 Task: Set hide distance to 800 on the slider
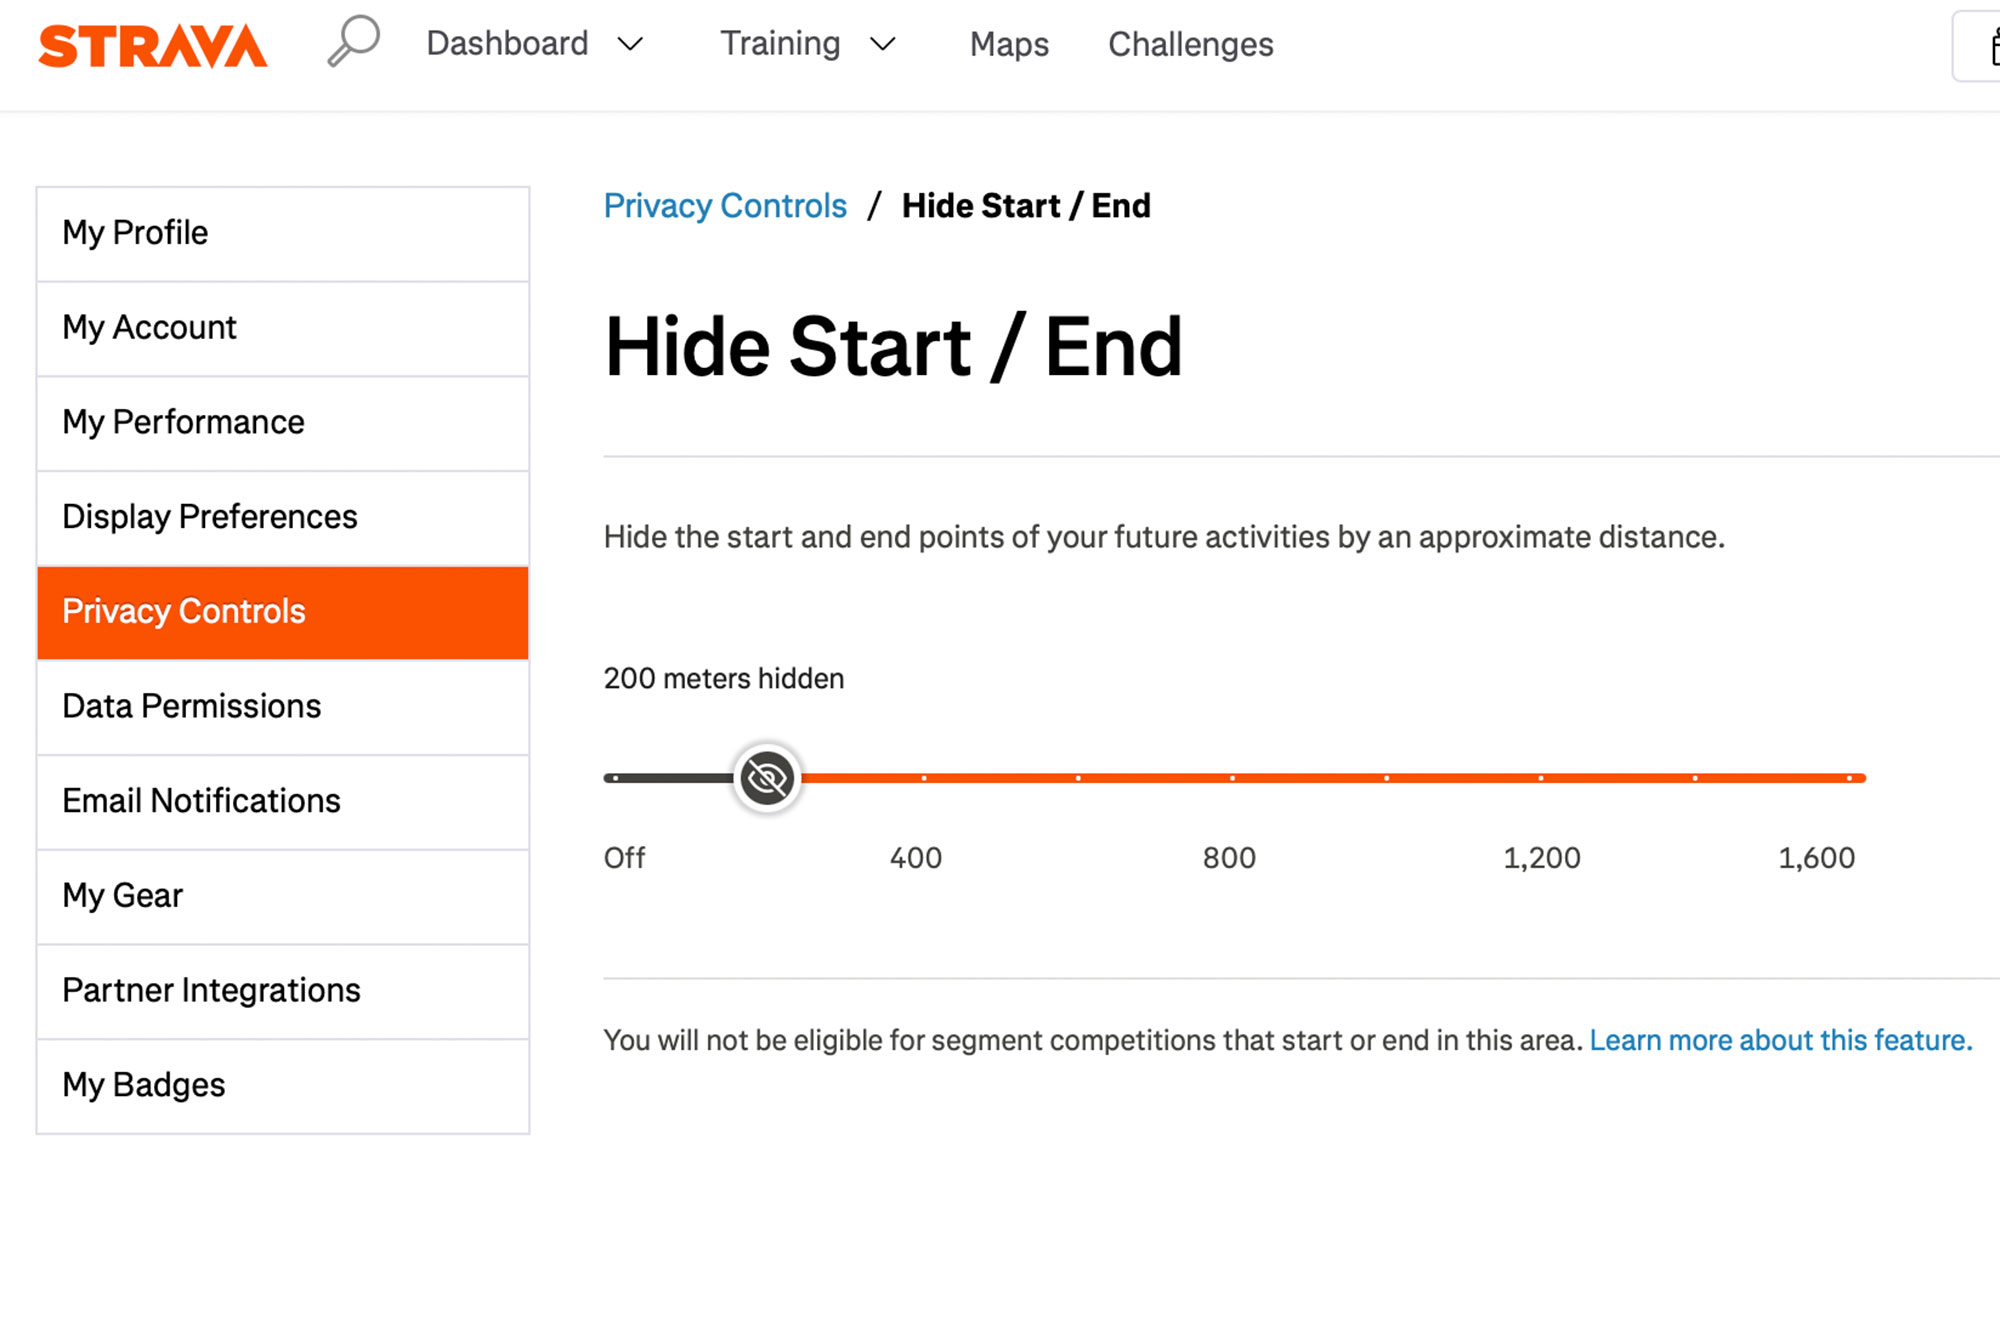(1231, 777)
